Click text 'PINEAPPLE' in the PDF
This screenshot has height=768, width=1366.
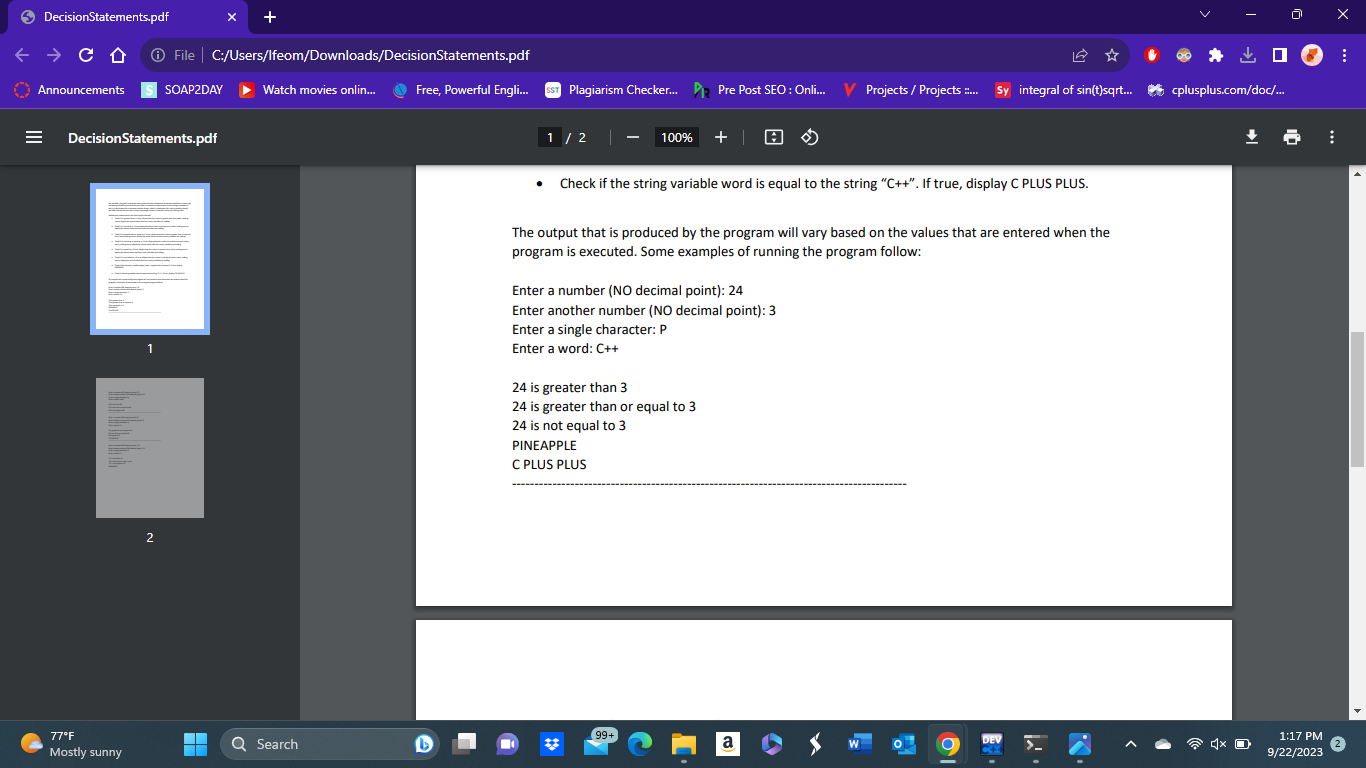click(x=544, y=445)
